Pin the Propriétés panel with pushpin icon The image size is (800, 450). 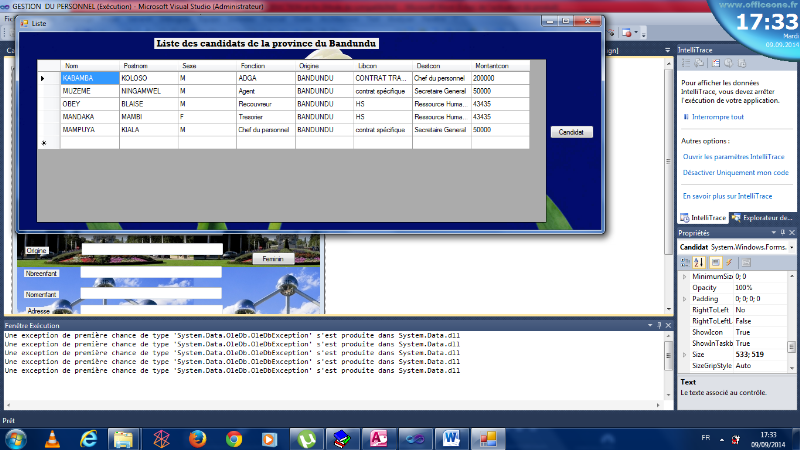click(783, 233)
